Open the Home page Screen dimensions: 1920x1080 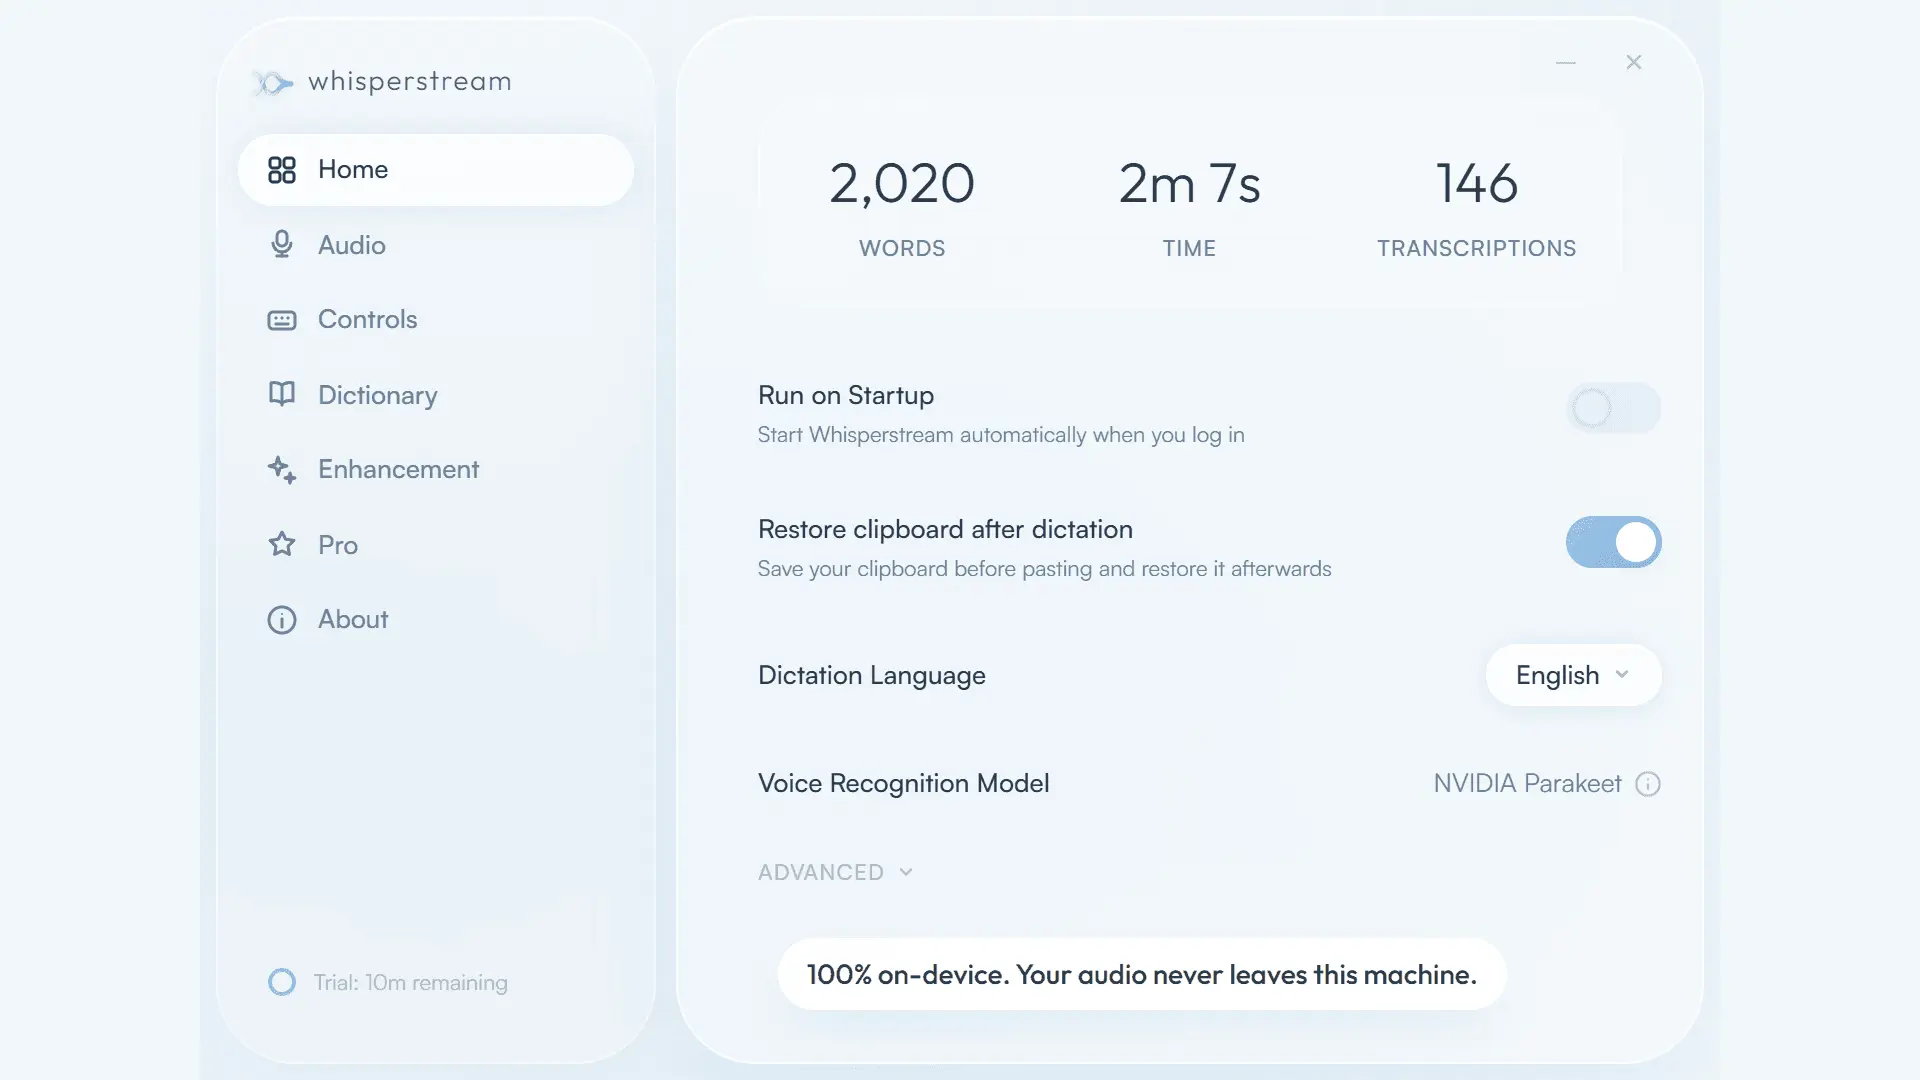click(436, 170)
